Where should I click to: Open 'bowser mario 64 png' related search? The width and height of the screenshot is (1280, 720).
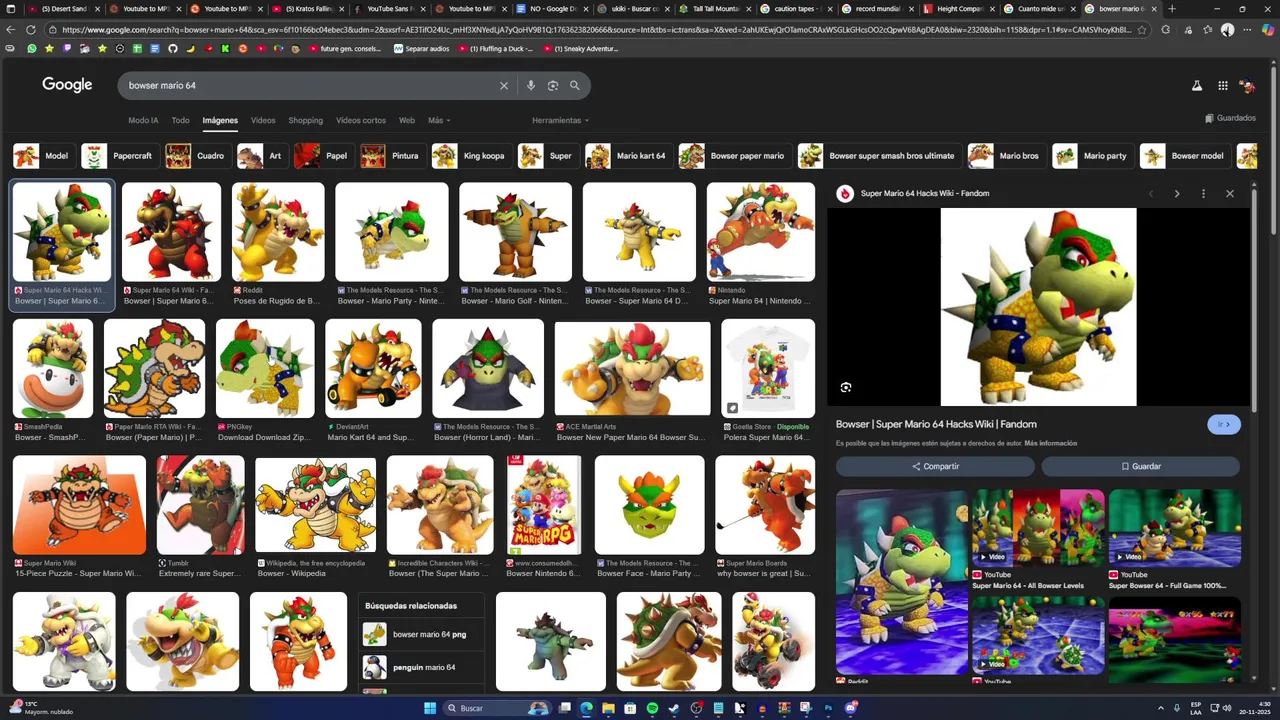tap(421, 634)
